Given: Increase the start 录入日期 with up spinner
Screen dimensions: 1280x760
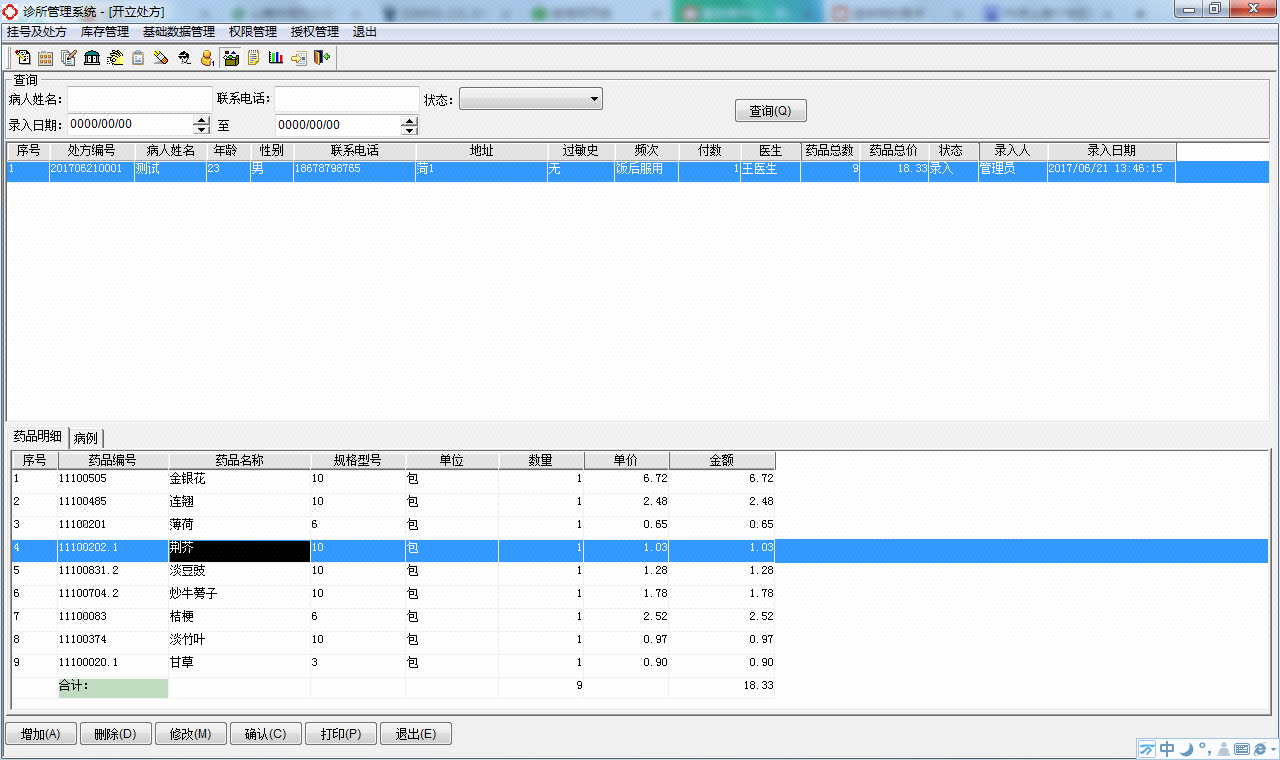Looking at the screenshot, I should coord(201,120).
